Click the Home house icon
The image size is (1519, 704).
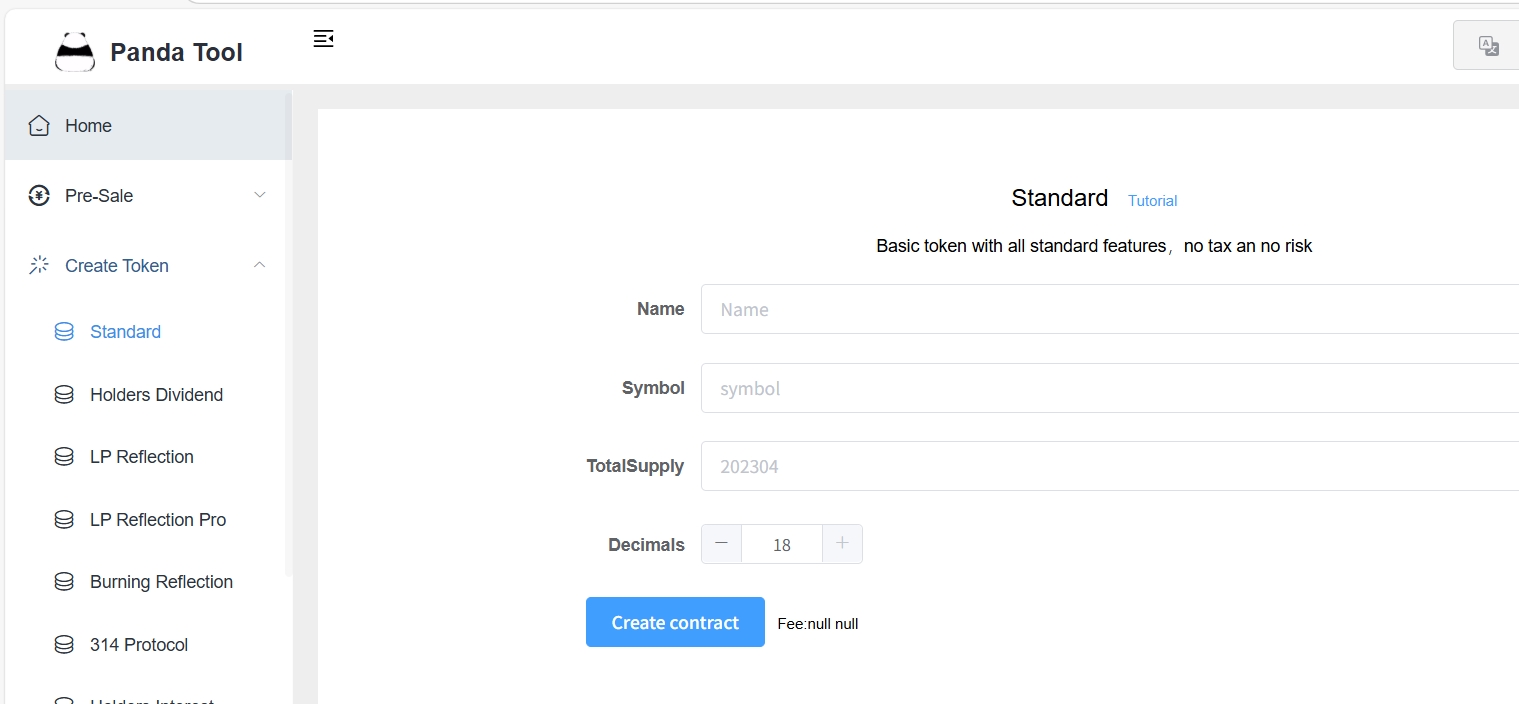39,126
